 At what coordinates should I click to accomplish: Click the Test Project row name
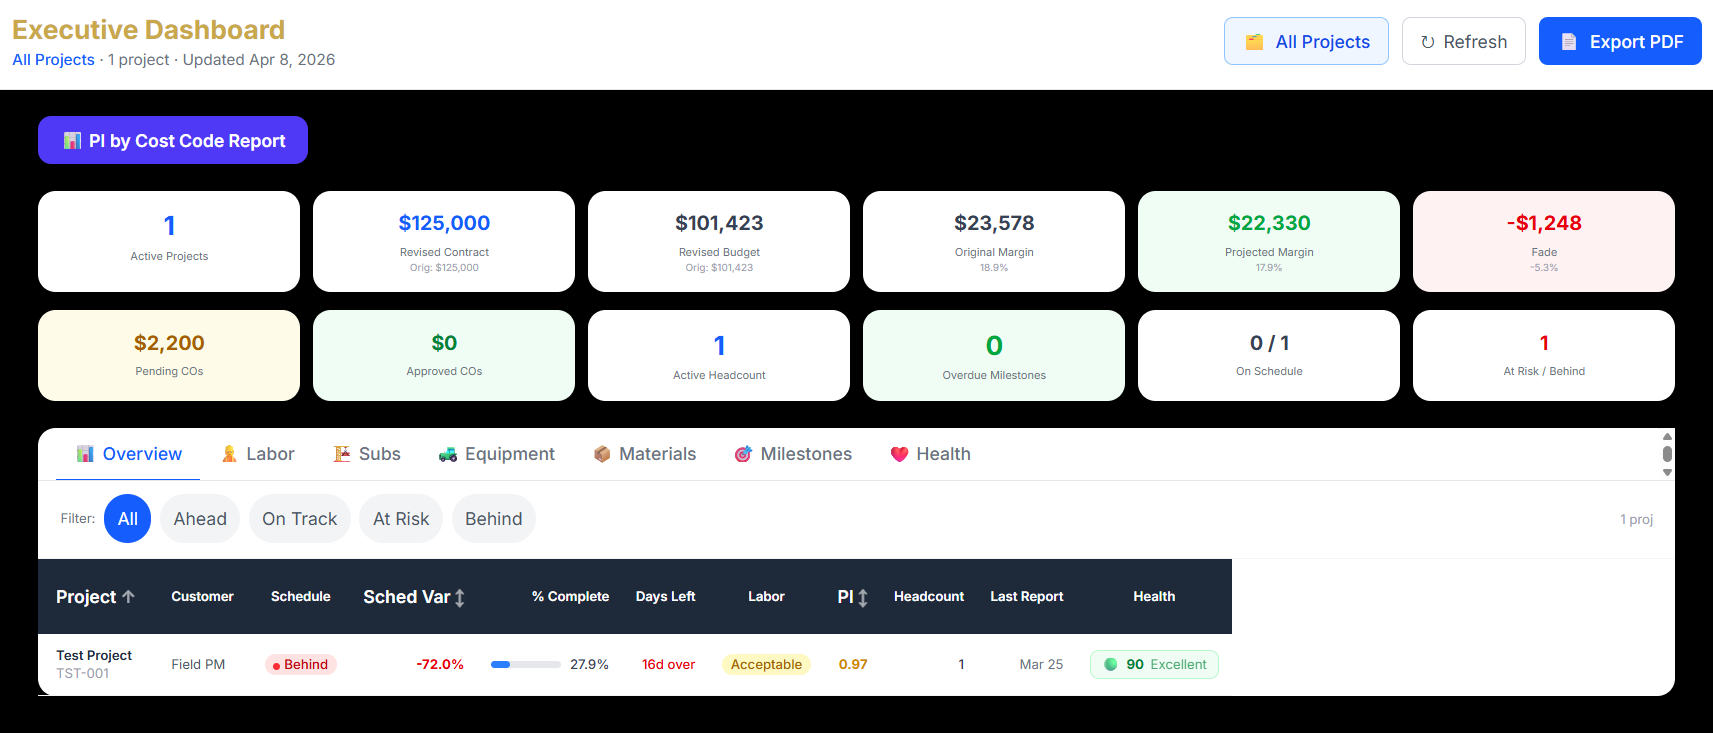click(94, 655)
